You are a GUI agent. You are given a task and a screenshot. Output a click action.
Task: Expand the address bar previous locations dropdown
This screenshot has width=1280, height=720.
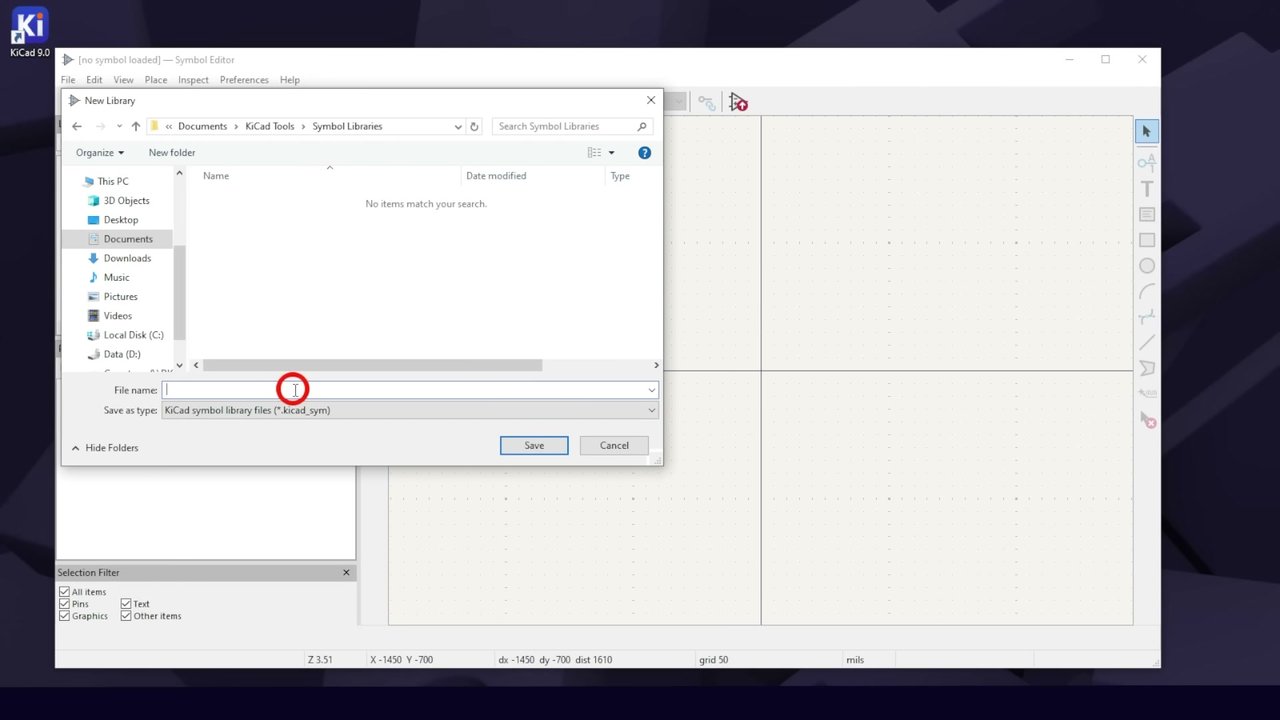pos(458,126)
